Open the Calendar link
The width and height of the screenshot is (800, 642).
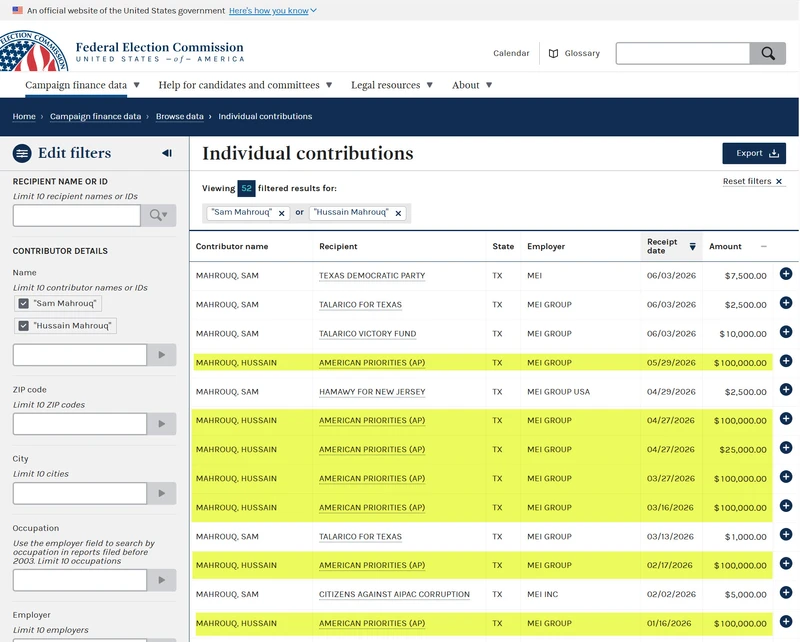[511, 53]
